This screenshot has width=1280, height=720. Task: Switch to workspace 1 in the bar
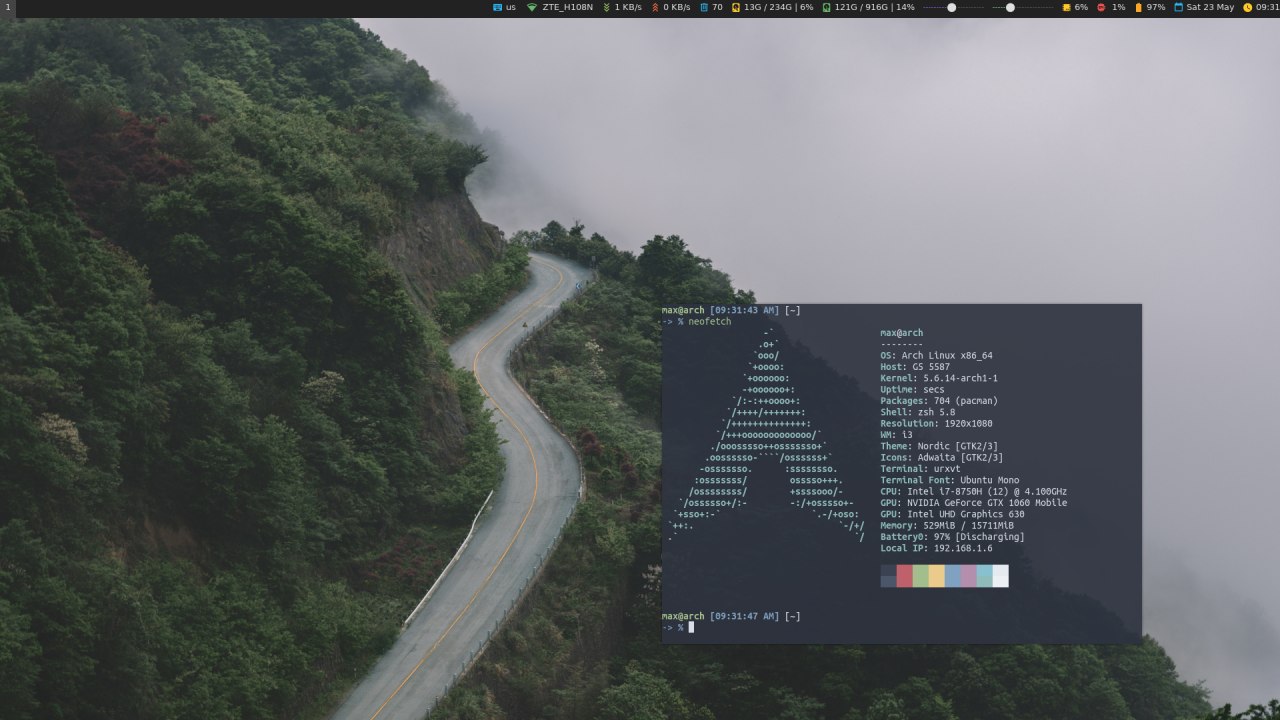coord(7,7)
